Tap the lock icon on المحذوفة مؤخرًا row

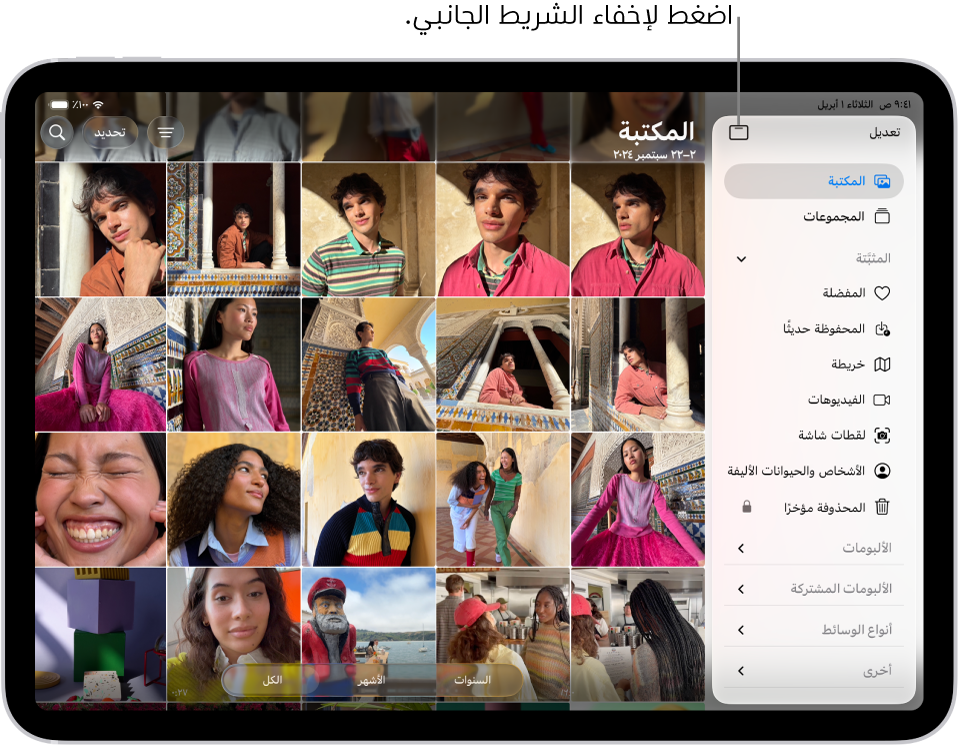[746, 507]
